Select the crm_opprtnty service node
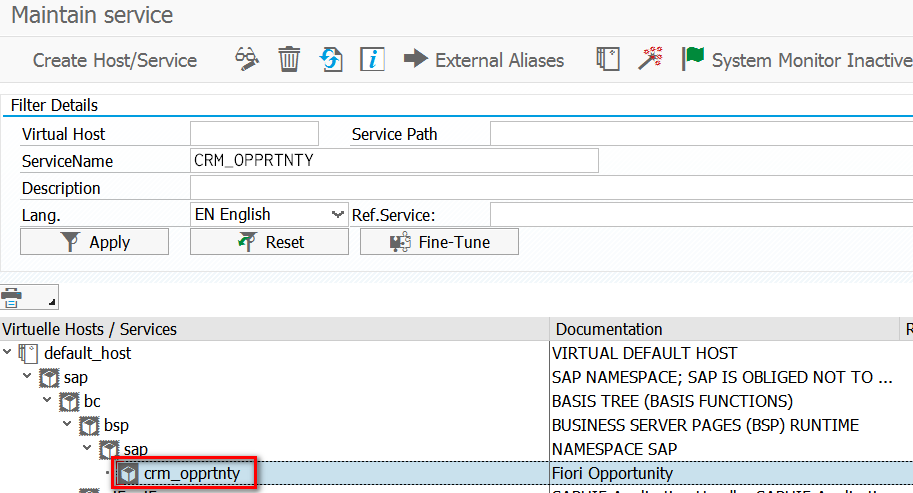This screenshot has height=493, width=913. pyautogui.click(x=193, y=473)
